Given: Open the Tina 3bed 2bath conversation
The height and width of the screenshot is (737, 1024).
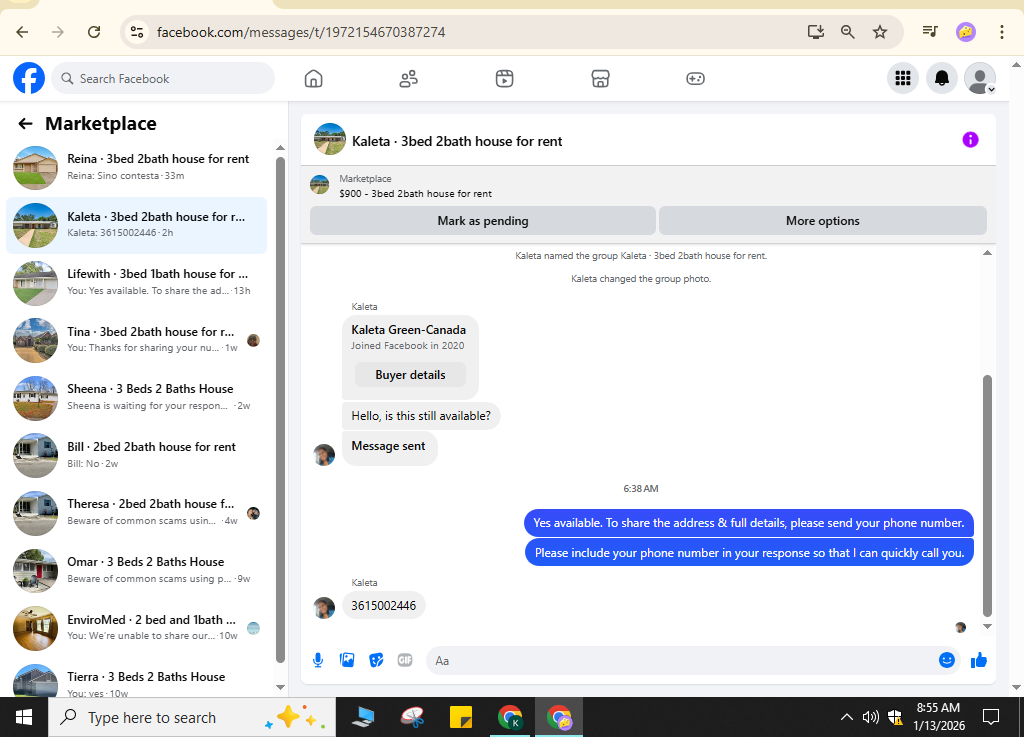Looking at the screenshot, I should point(136,339).
